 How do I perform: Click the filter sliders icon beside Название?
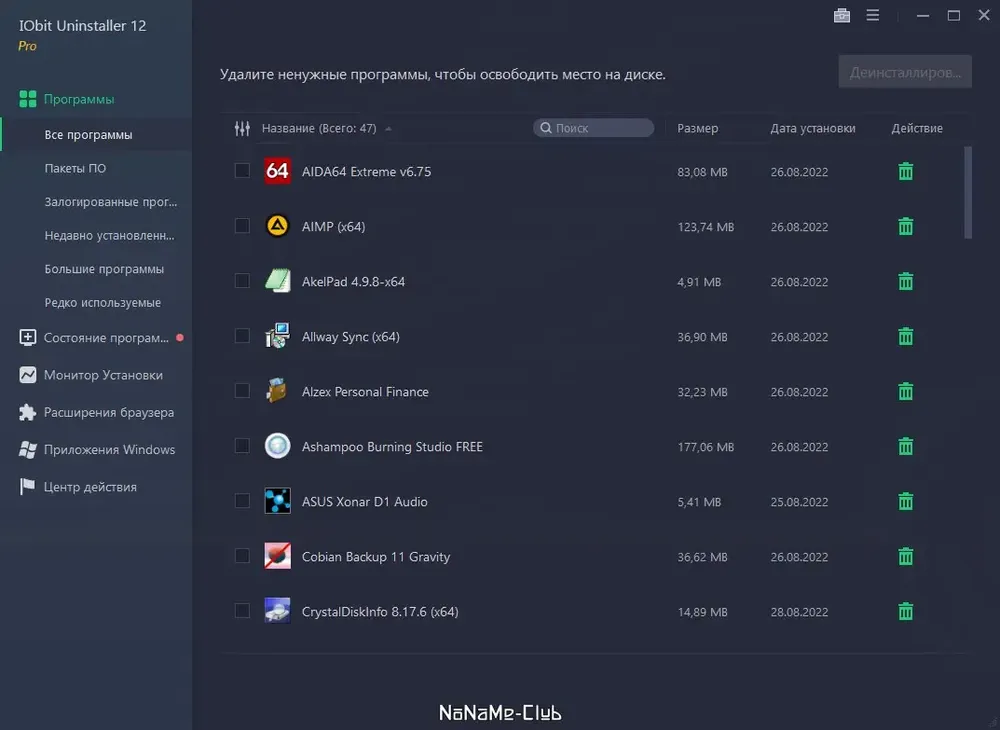(242, 128)
